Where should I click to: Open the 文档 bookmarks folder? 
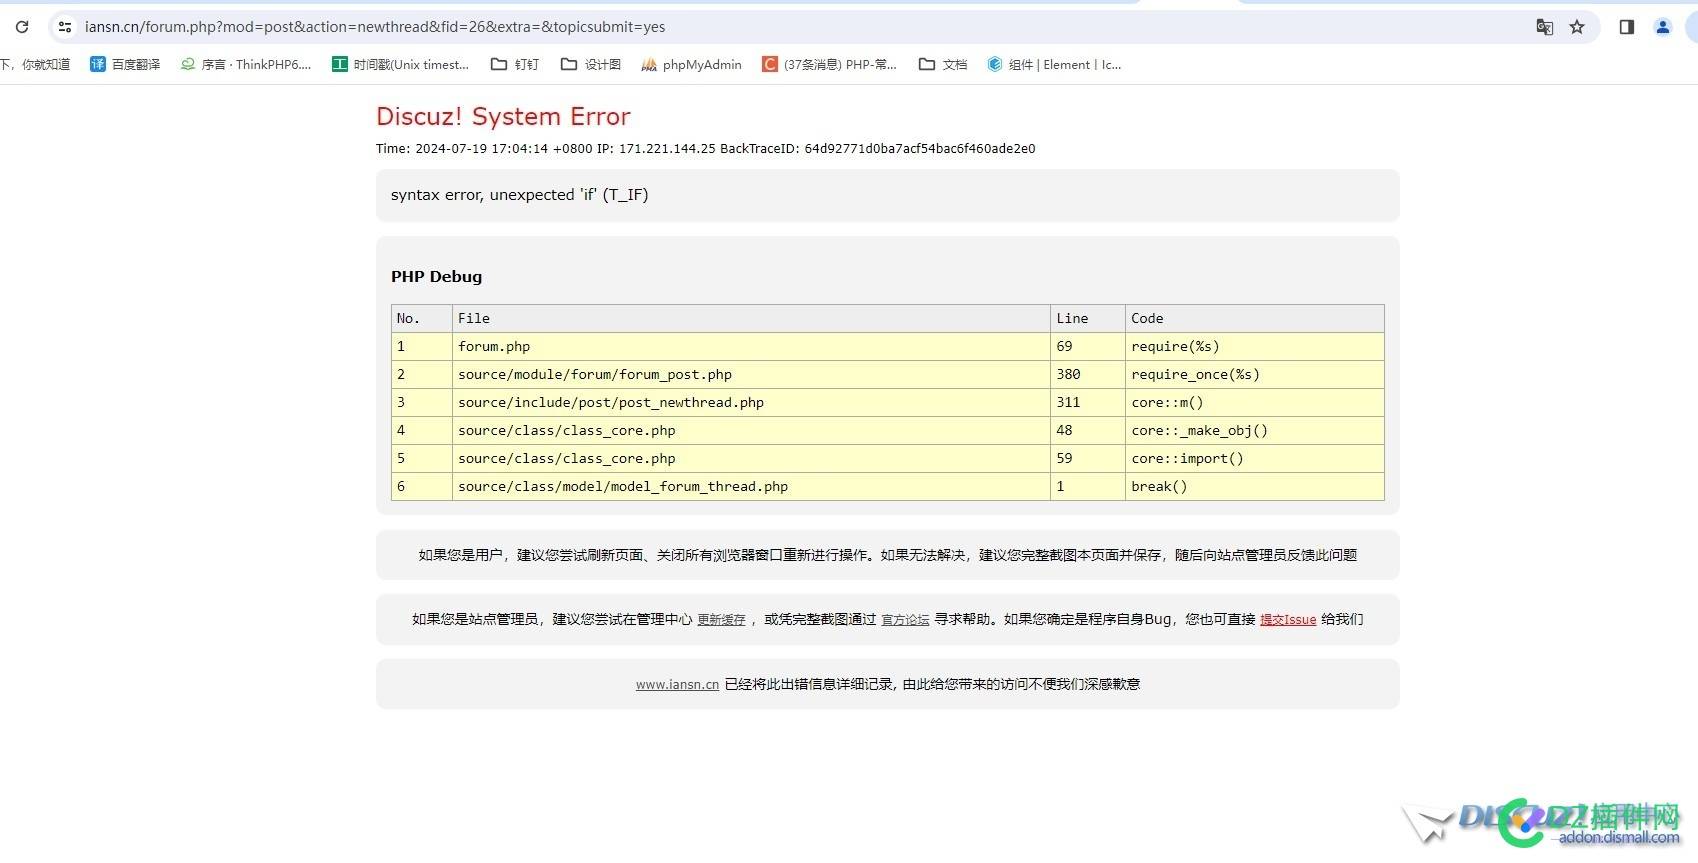(x=943, y=64)
